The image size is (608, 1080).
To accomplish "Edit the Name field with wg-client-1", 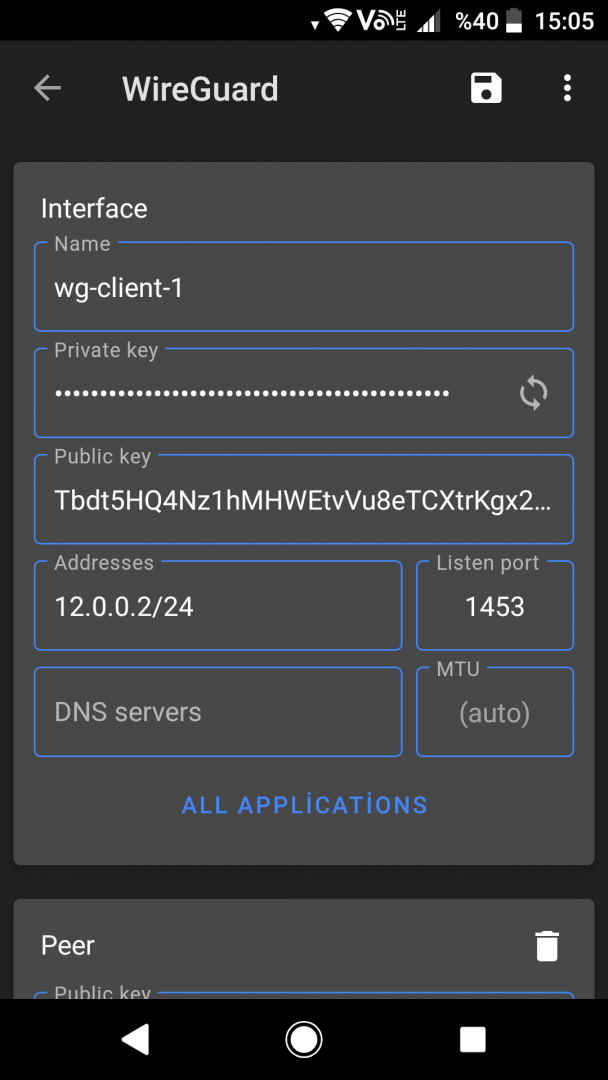I will click(x=304, y=287).
